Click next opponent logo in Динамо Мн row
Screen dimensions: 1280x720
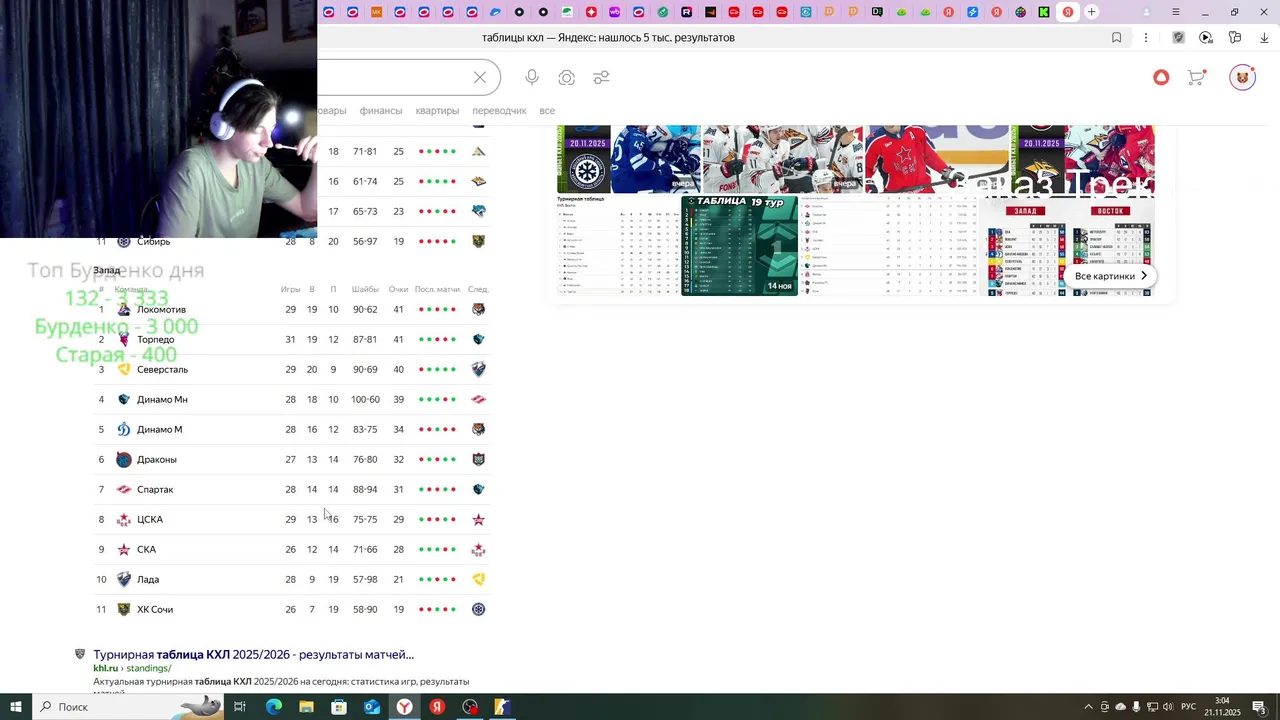click(478, 400)
